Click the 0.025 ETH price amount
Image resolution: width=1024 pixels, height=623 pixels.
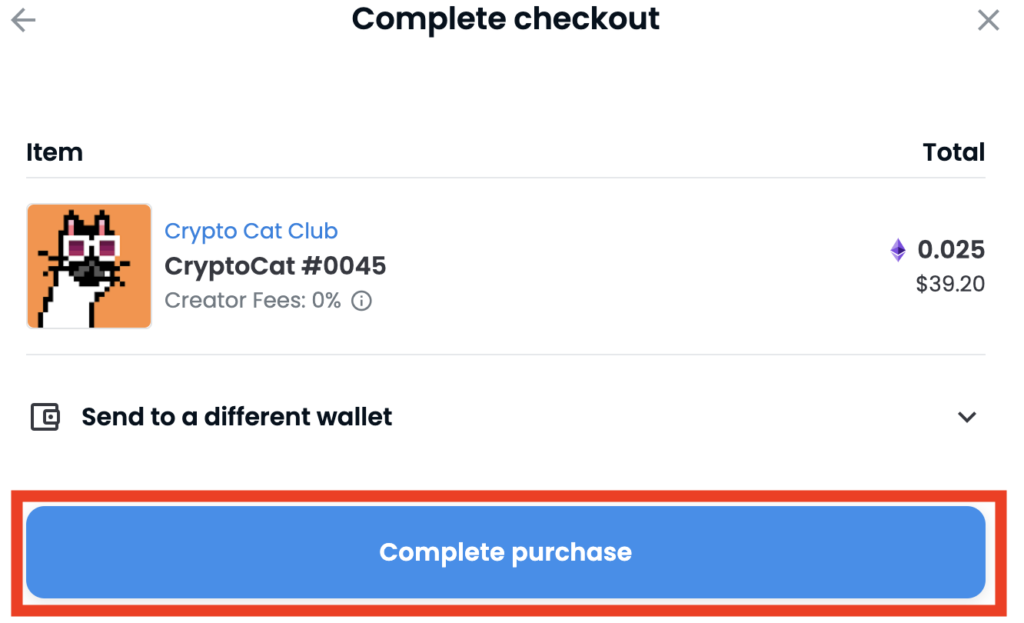(950, 249)
